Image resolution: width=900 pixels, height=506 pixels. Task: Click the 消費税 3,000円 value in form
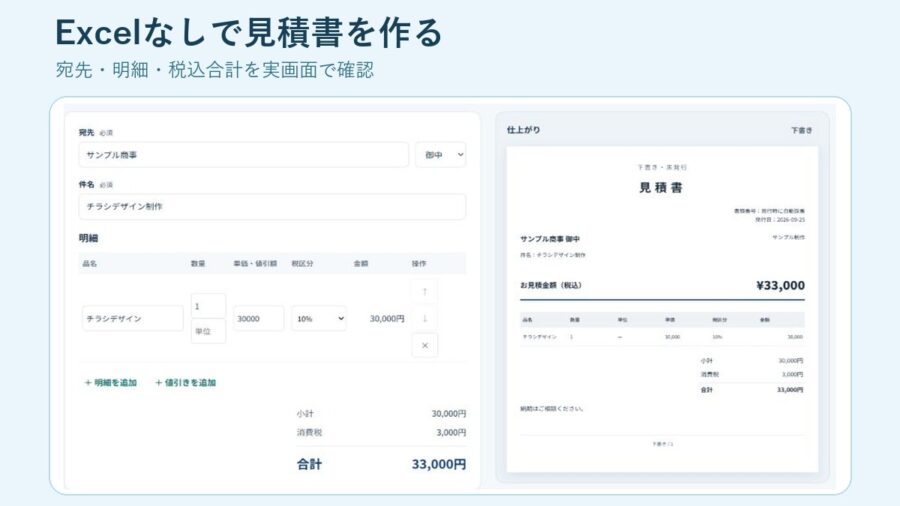451,433
